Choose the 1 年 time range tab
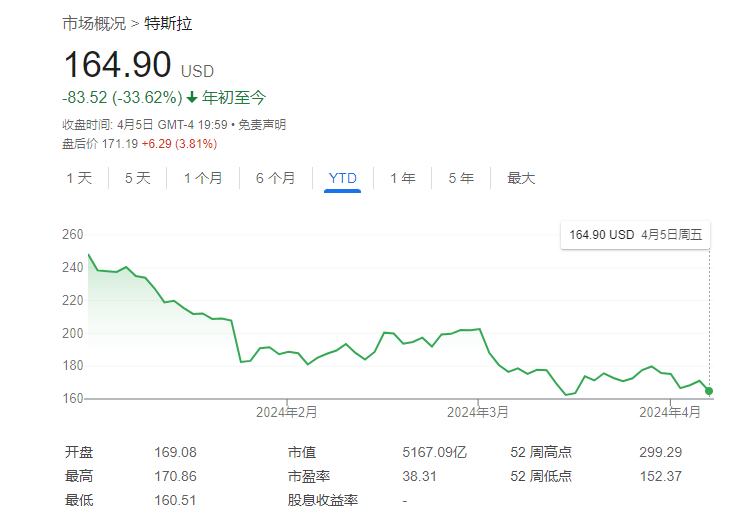Viewport: 742px width, 517px height. pos(403,178)
